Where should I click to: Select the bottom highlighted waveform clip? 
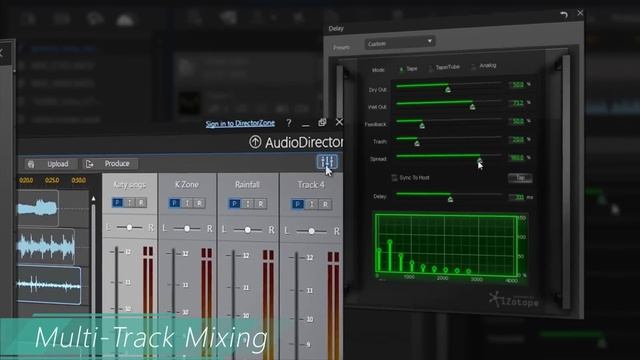[49, 285]
